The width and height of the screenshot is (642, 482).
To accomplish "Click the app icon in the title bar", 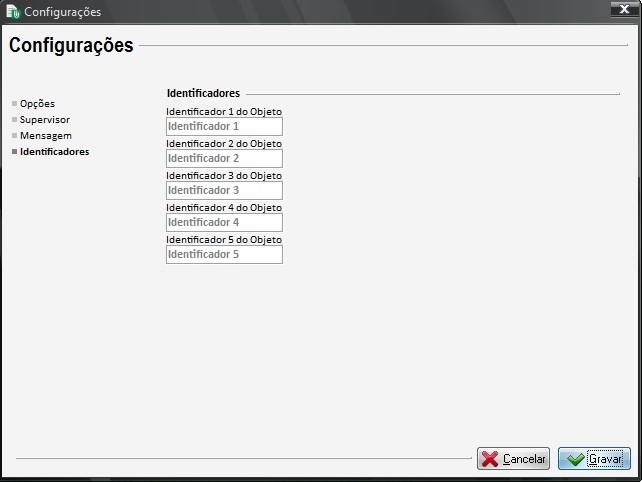I will click(x=12, y=12).
